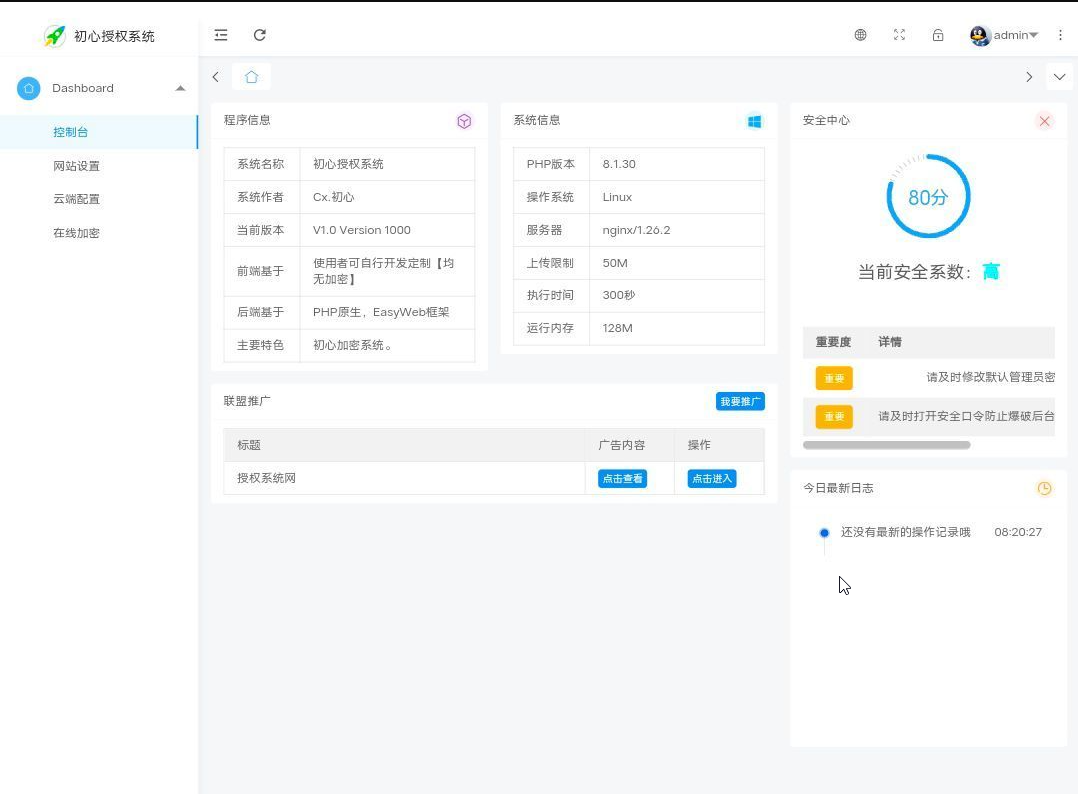Screen dimensions: 1078x794
Task: Select the home tab icon
Action: tap(251, 77)
